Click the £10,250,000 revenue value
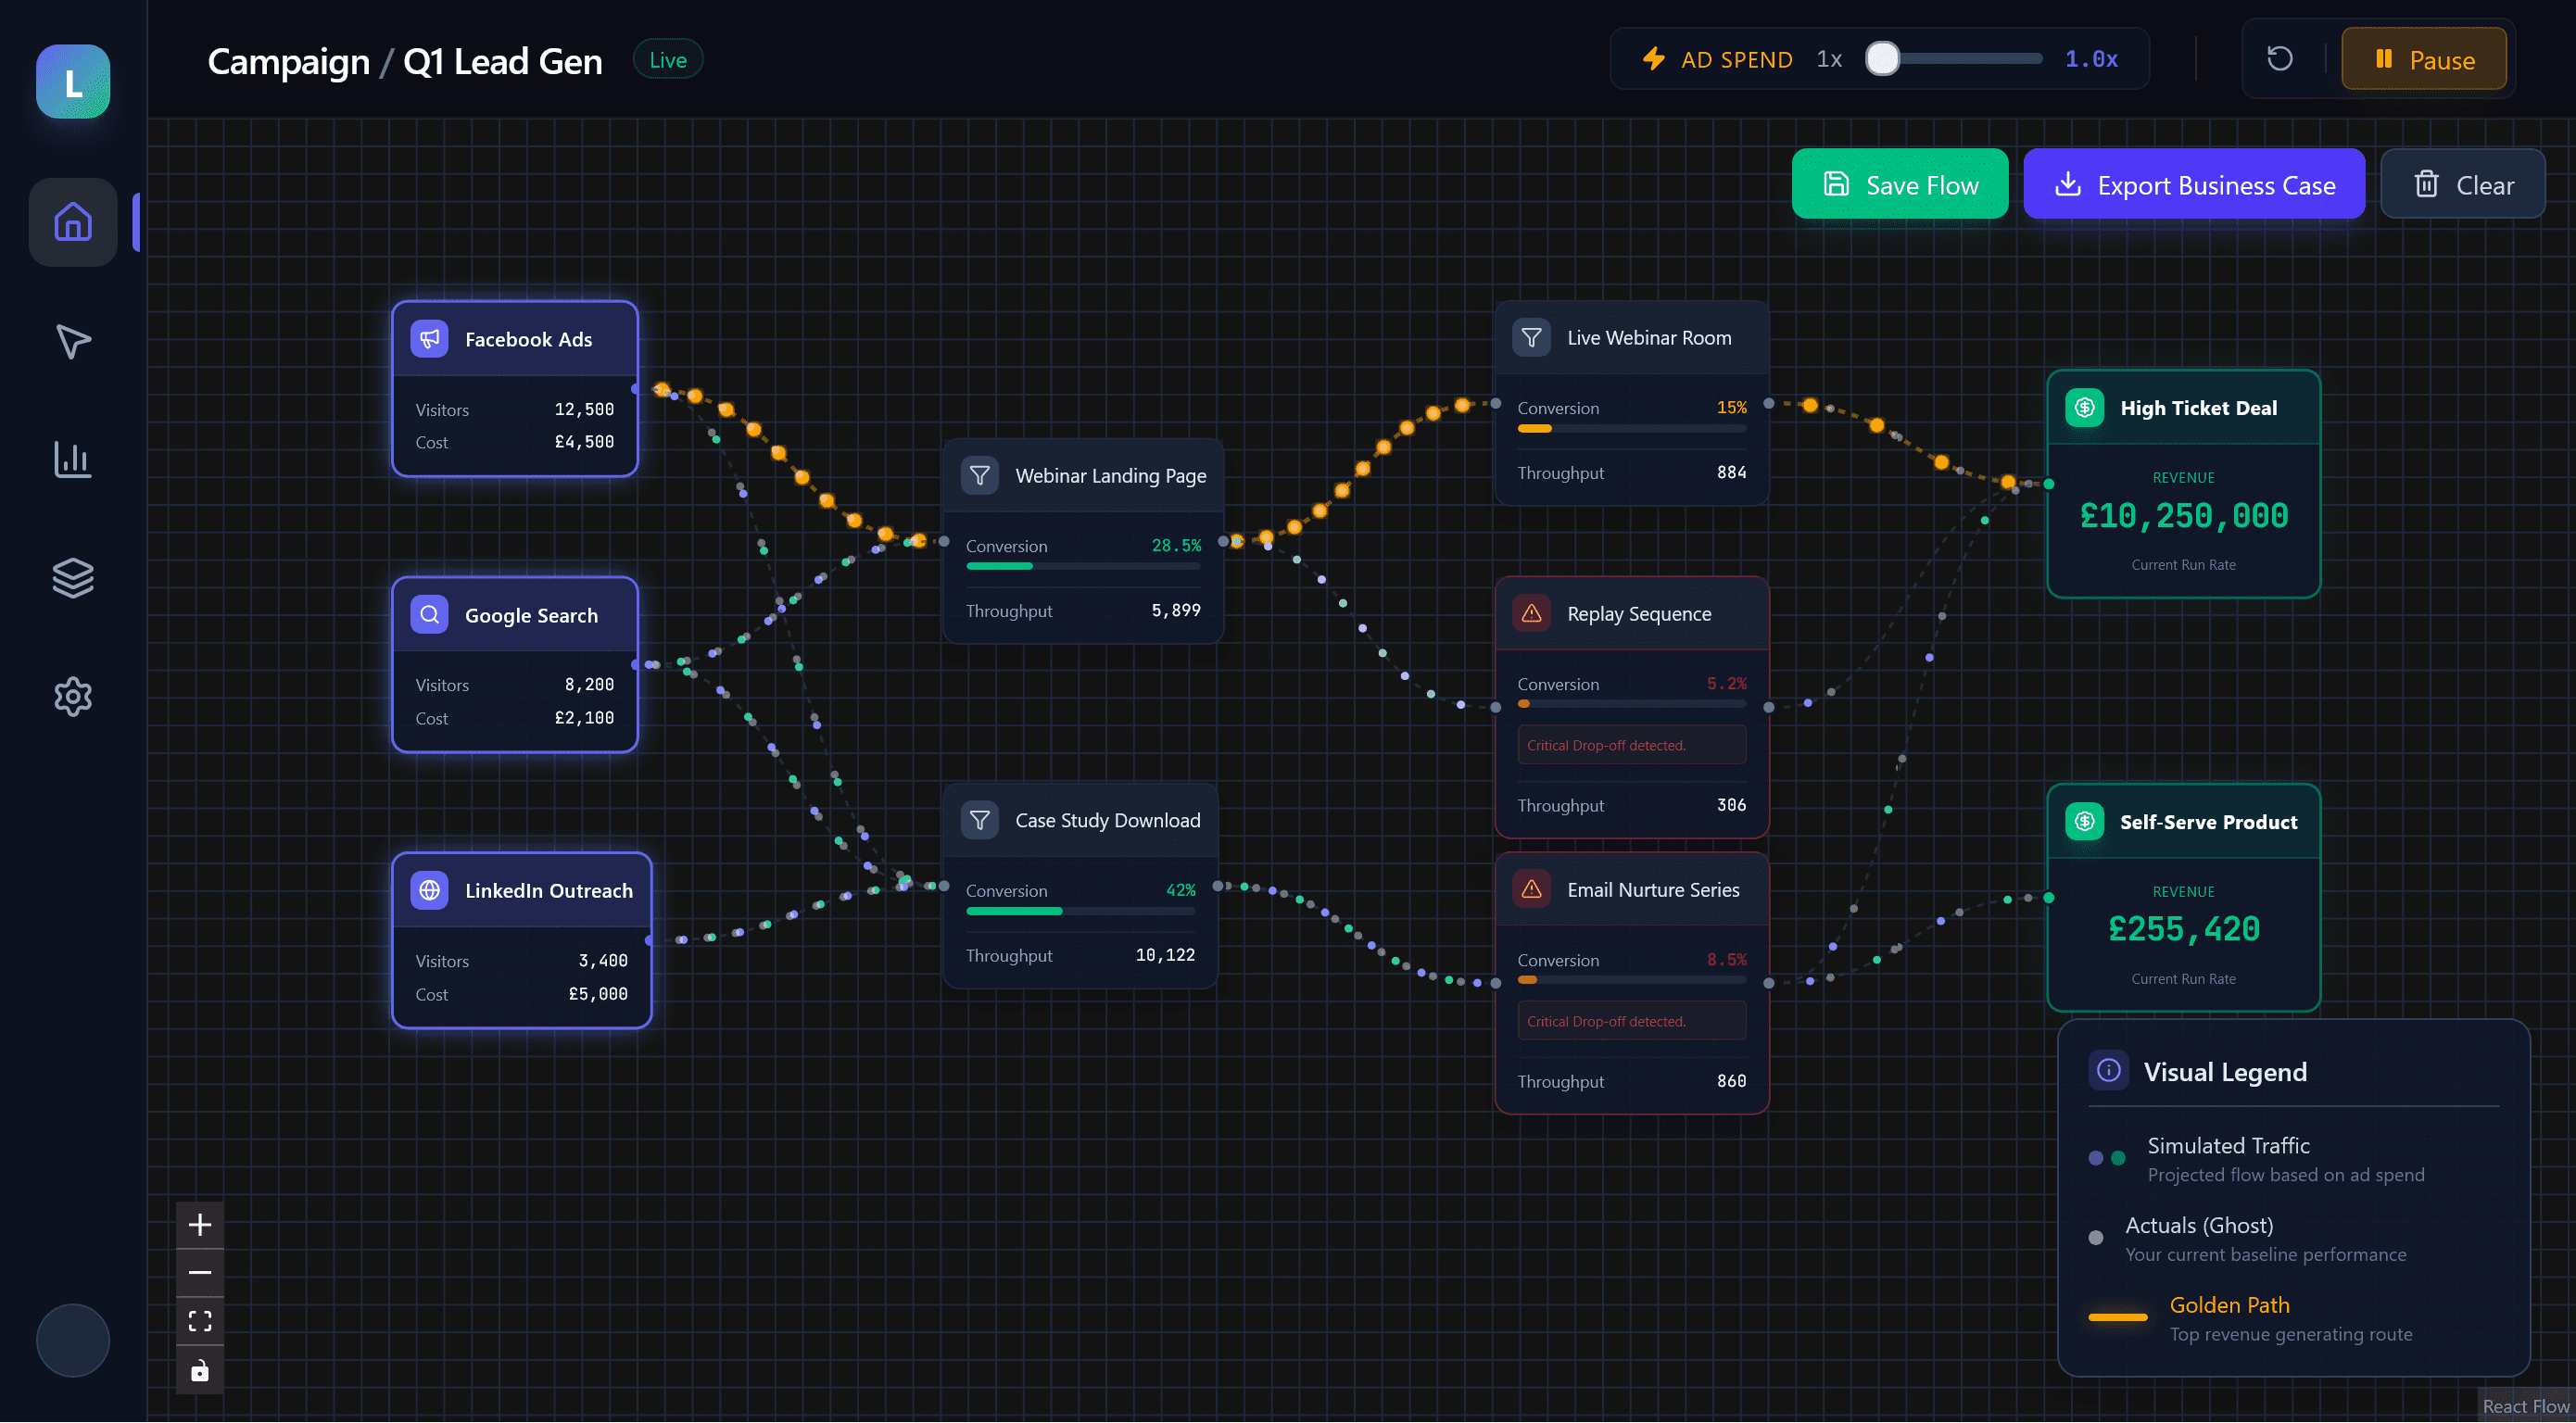Image resolution: width=2576 pixels, height=1423 pixels. pos(2183,516)
